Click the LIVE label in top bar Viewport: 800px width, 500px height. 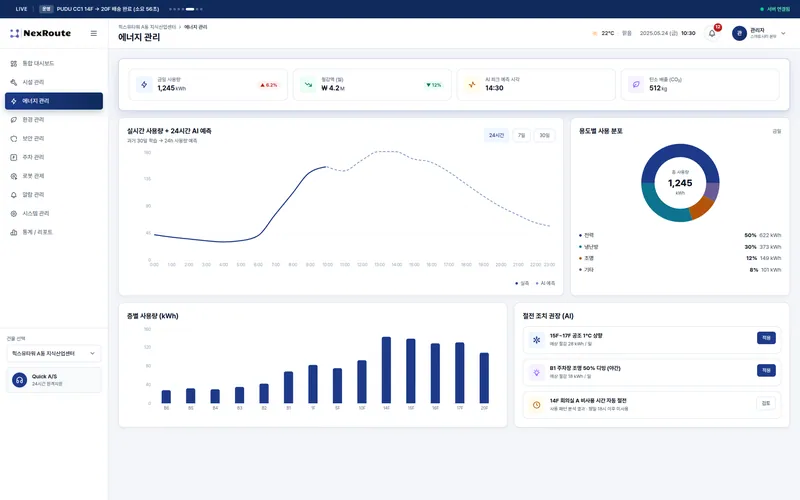pyautogui.click(x=21, y=9)
